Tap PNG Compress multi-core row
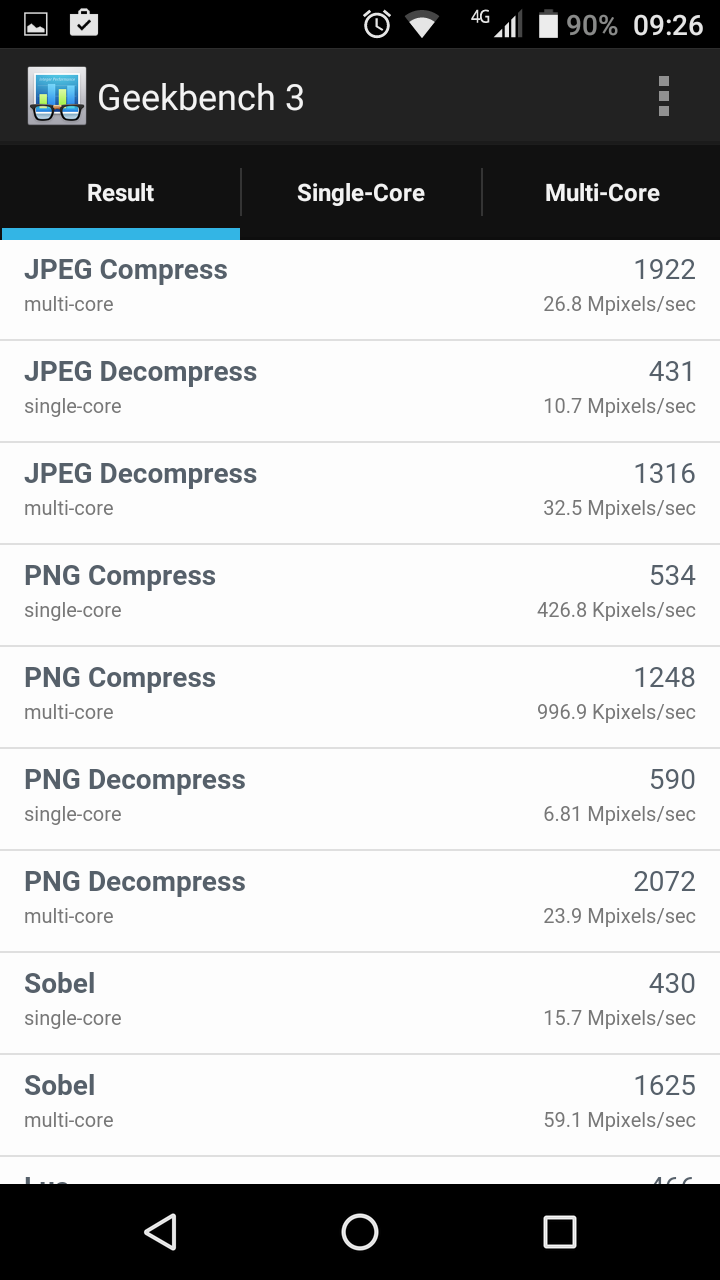This screenshot has height=1280, width=720. coord(360,695)
